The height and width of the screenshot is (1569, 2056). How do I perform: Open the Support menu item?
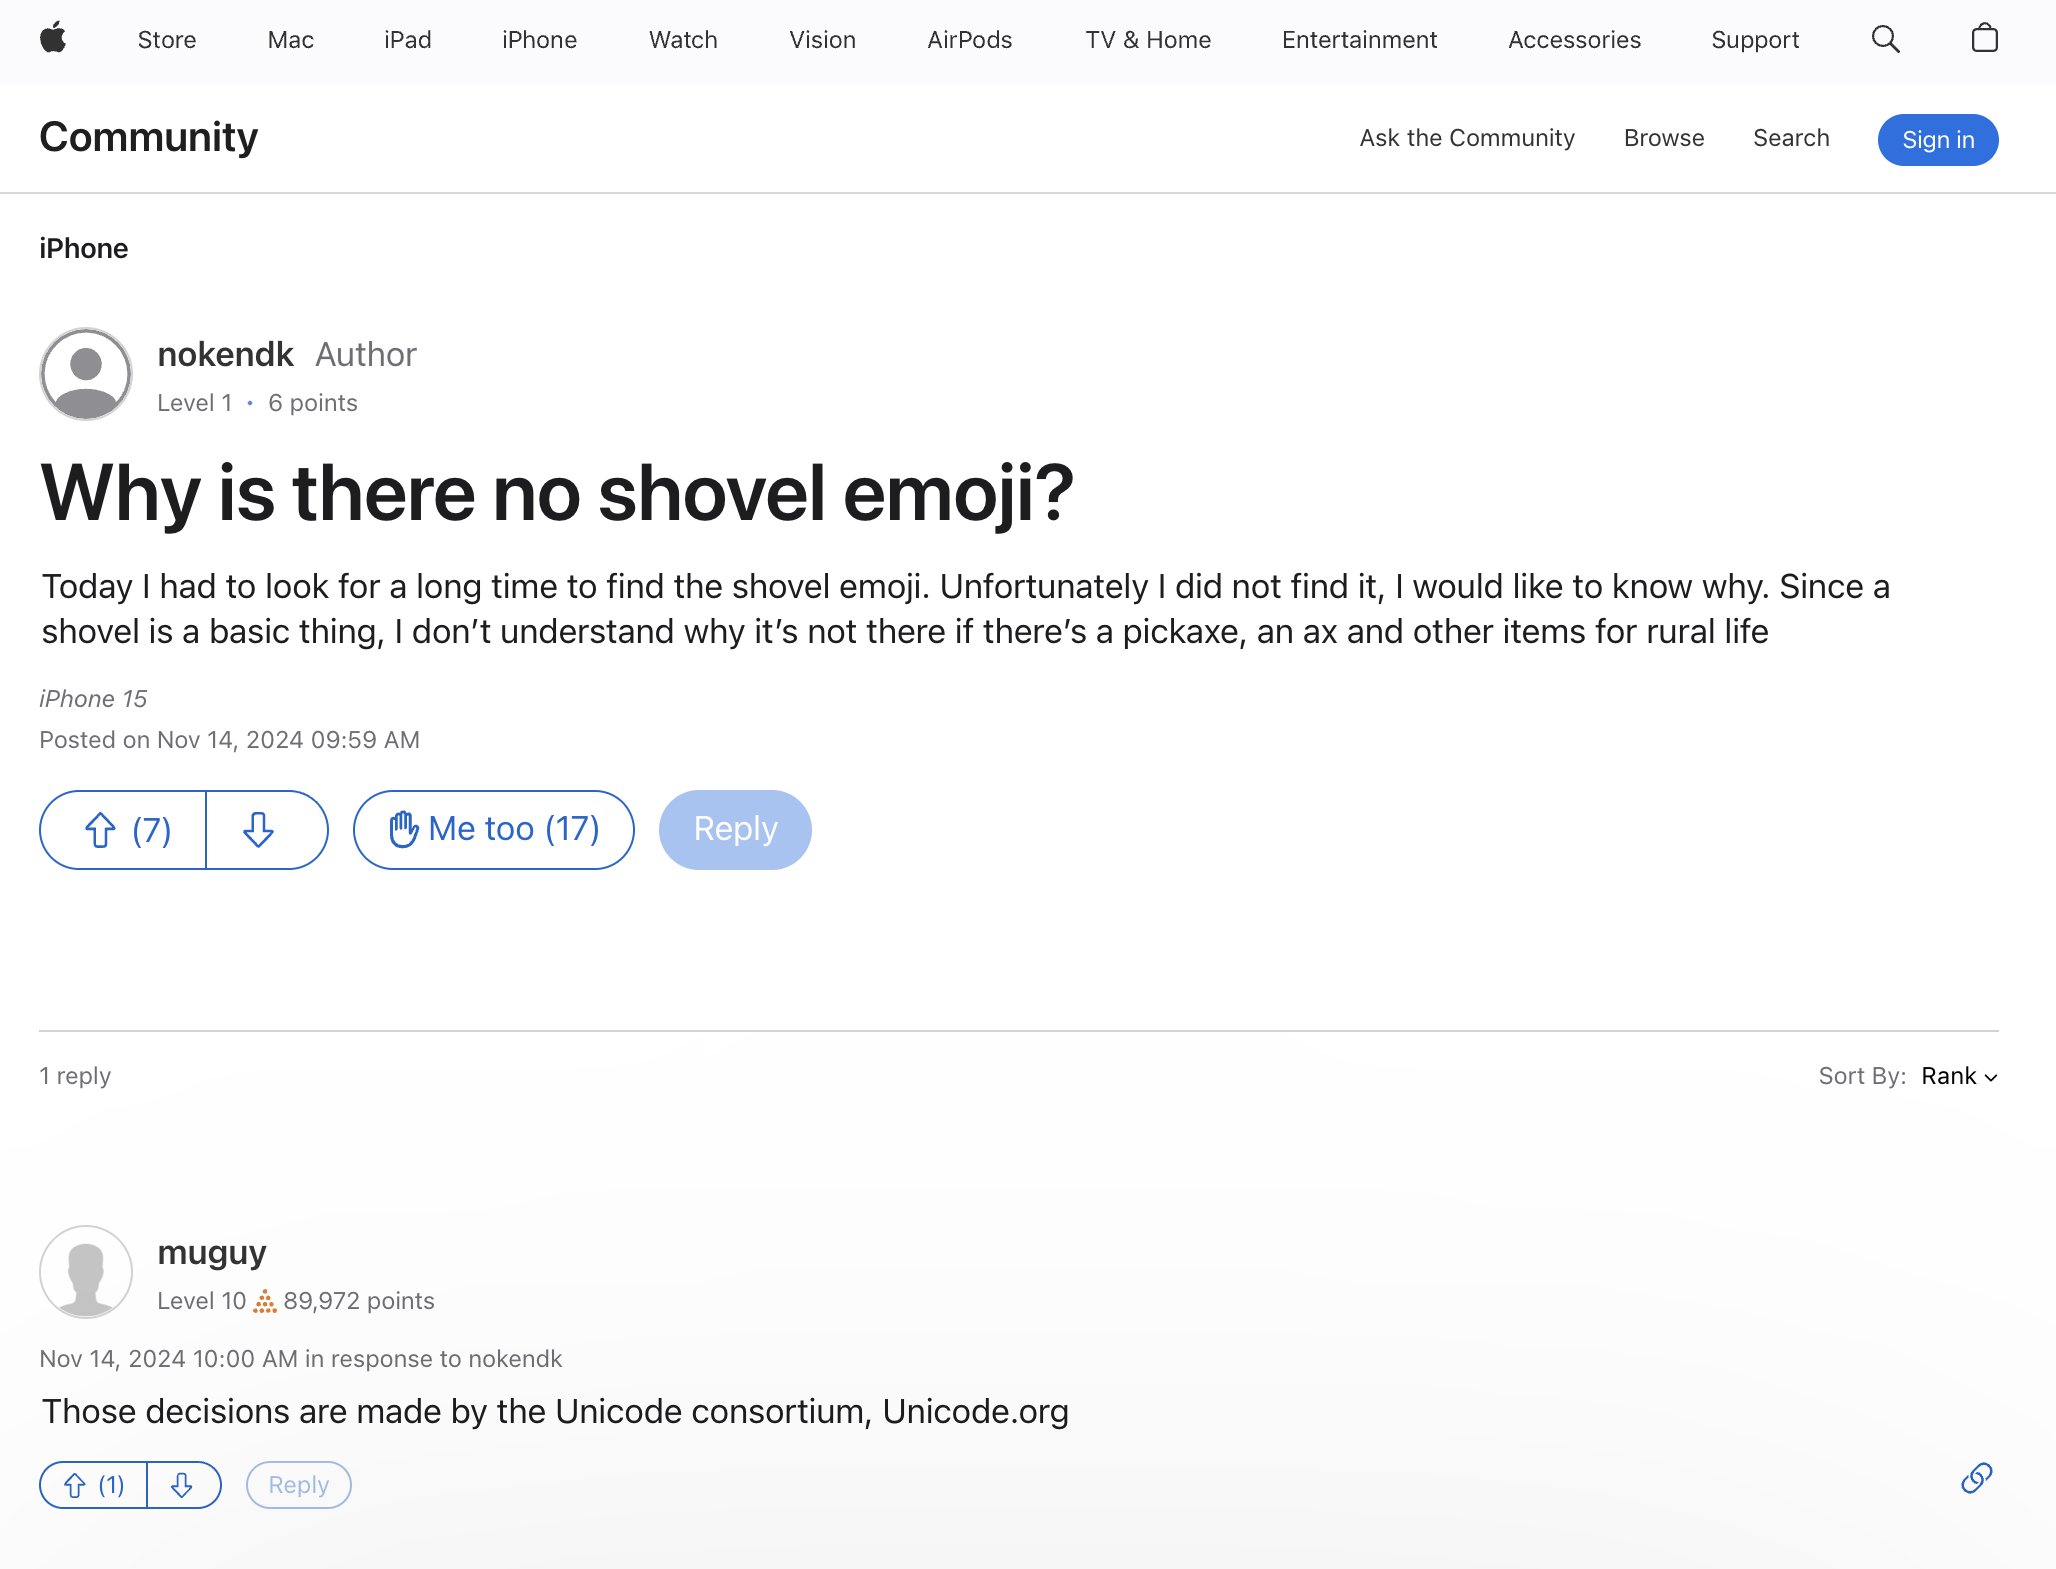click(x=1754, y=40)
